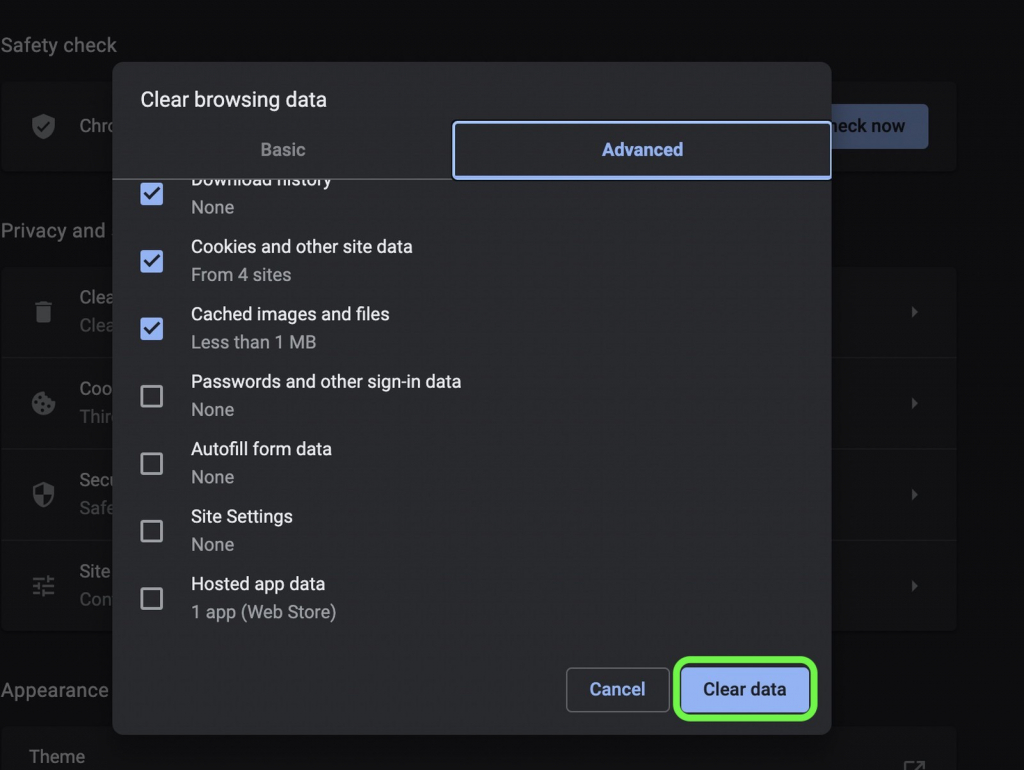Click the 'Hosted app data' label
Screen dimensions: 1024x770
[258, 584]
